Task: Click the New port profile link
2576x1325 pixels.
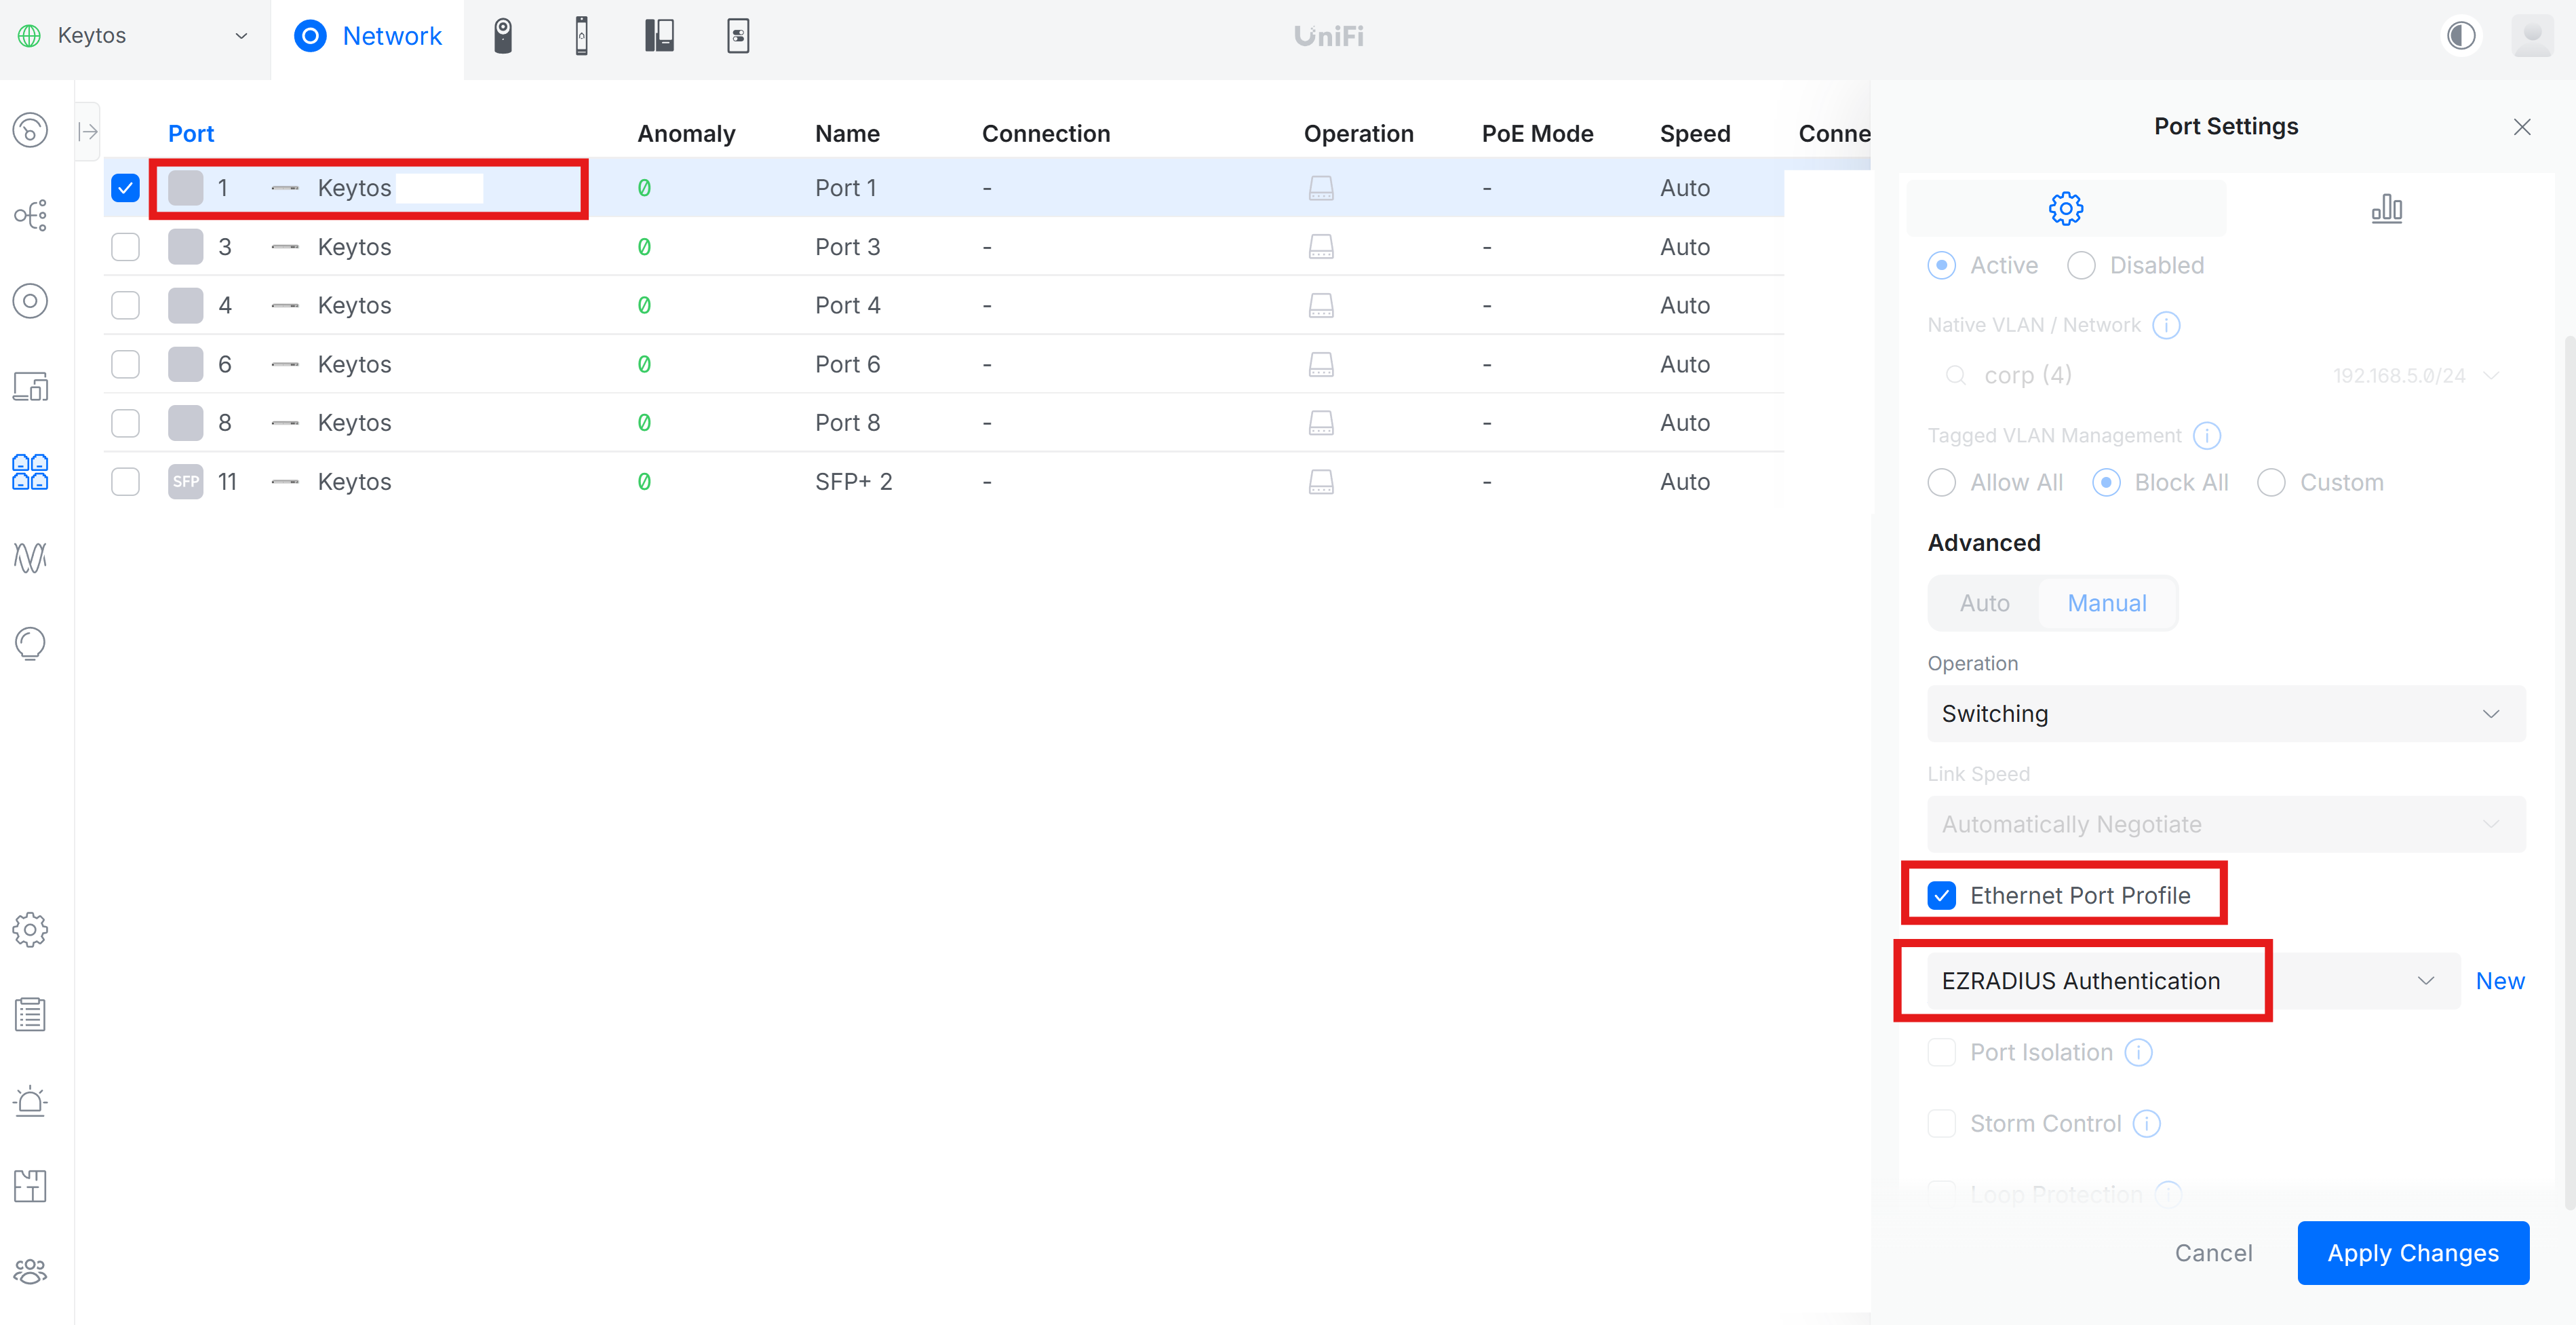Action: pyautogui.click(x=2499, y=980)
